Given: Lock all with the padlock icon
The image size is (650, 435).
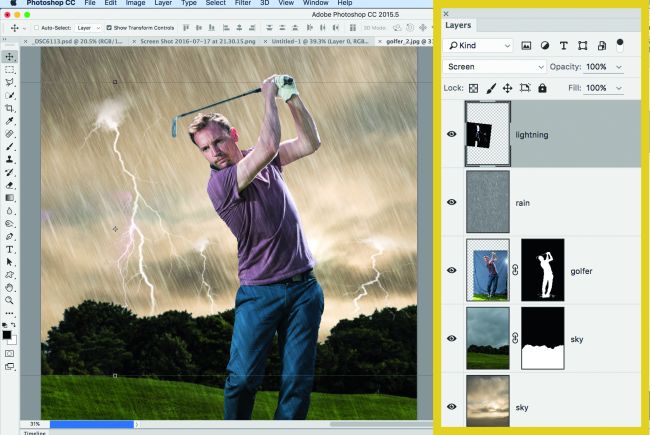Looking at the screenshot, I should point(542,88).
